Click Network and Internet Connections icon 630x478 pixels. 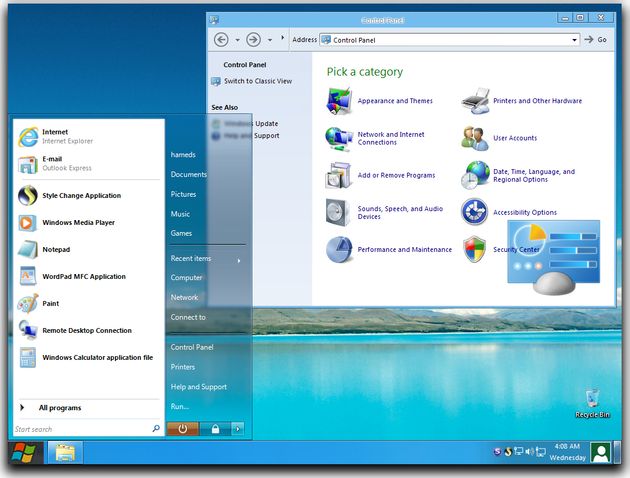(338, 139)
